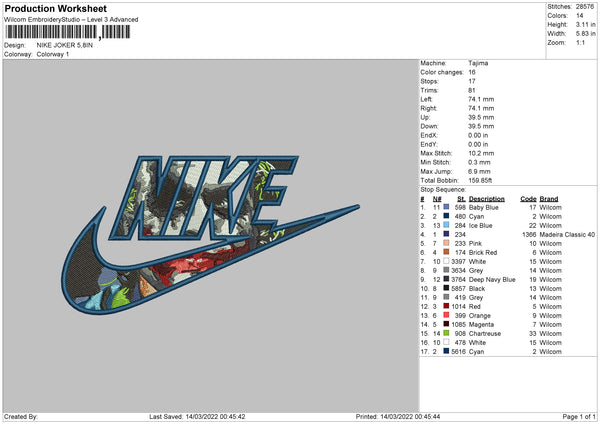This screenshot has height=424, width=600.
Task: Click the 'Description' column header
Action: point(487,199)
